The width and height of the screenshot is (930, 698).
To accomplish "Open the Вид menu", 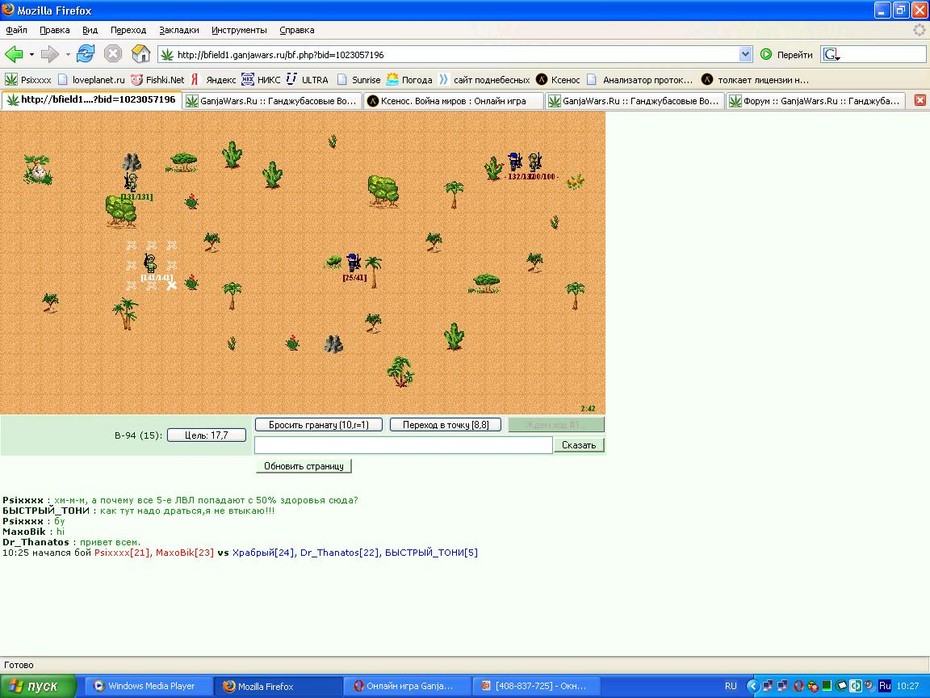I will (x=90, y=30).
